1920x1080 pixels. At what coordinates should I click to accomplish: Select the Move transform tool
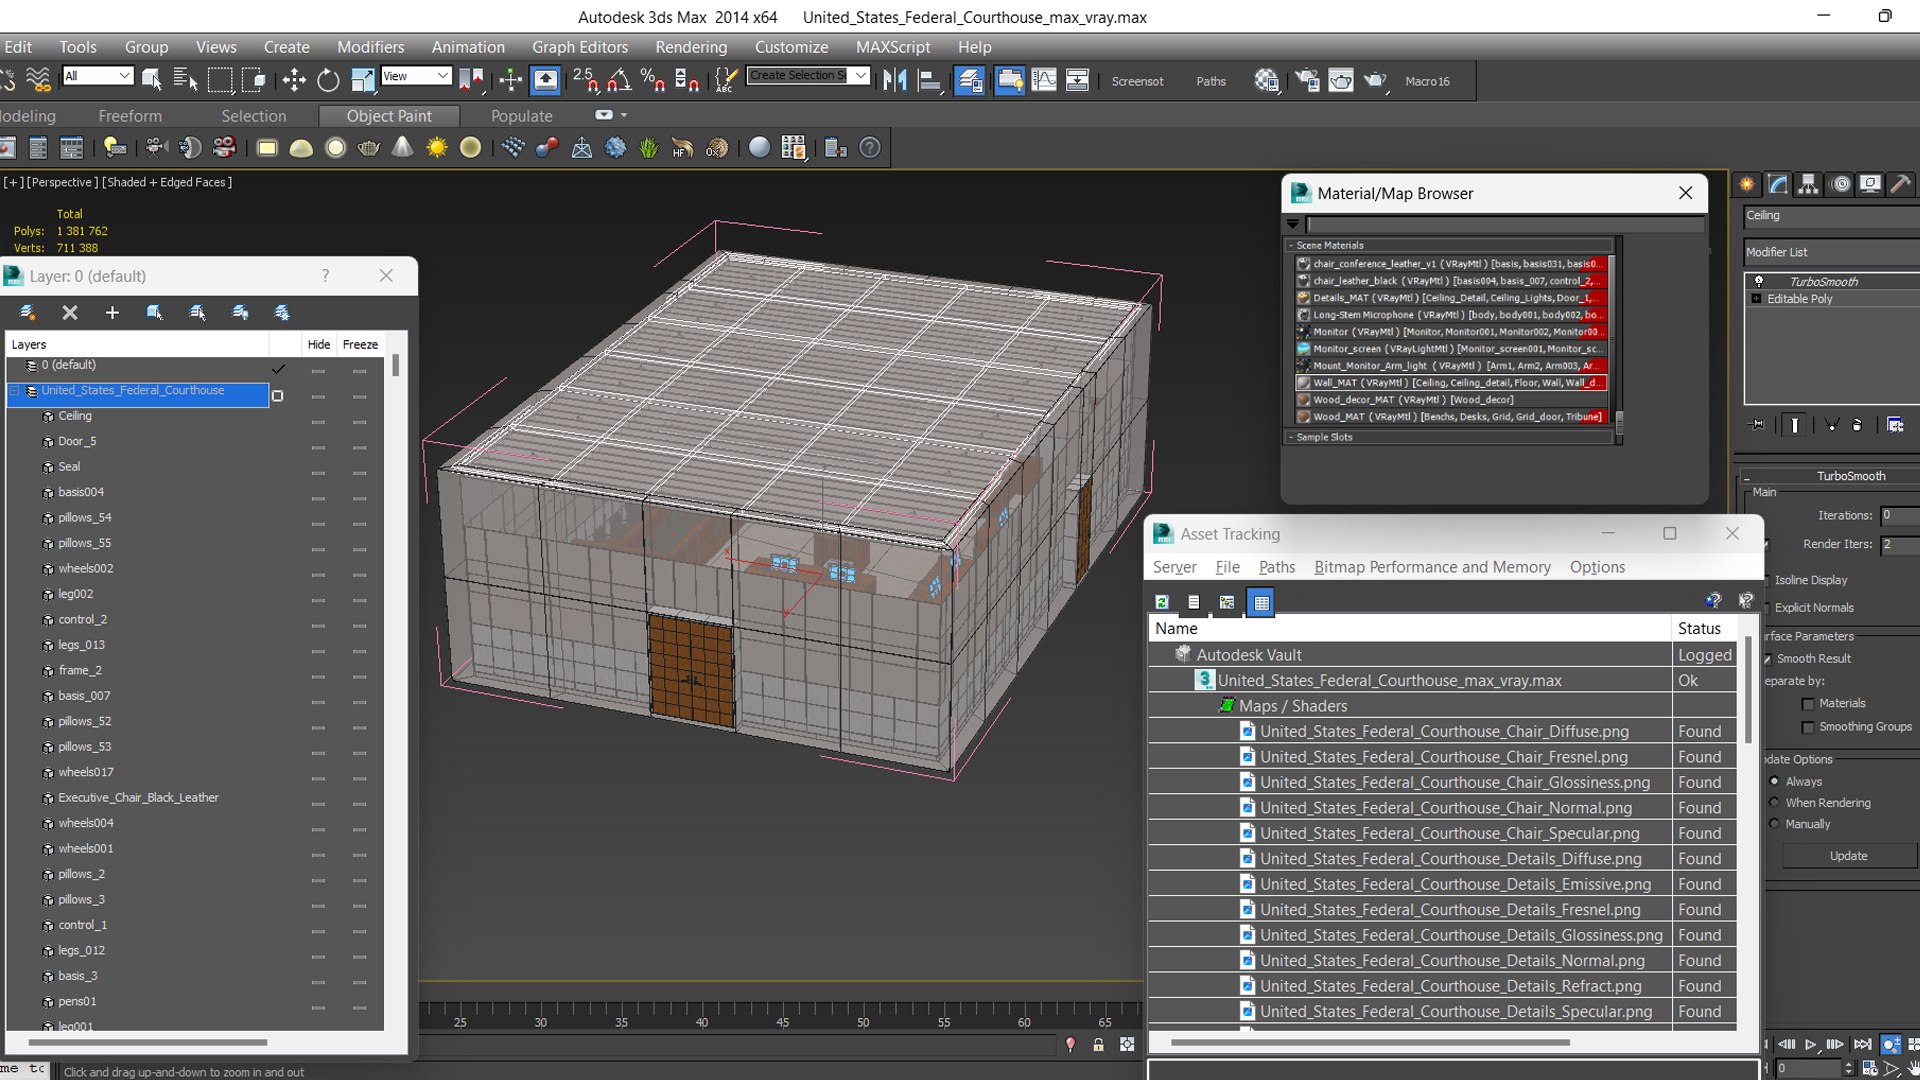tap(294, 80)
